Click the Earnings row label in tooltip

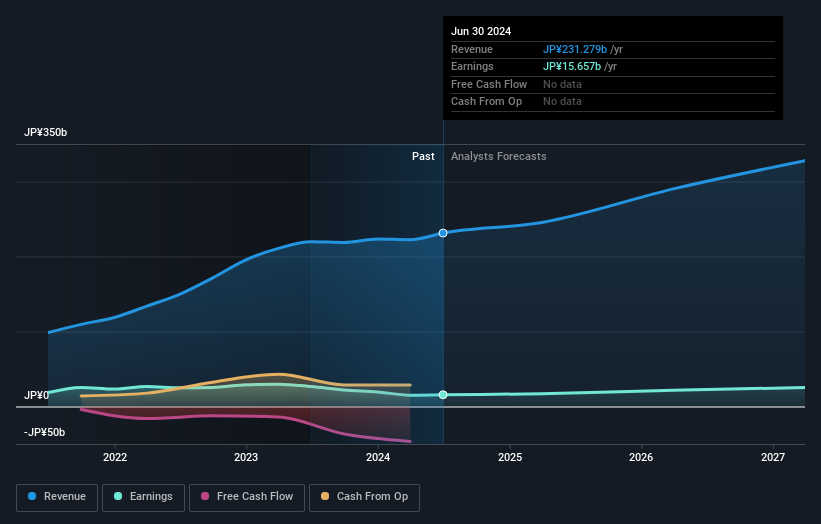(x=472, y=66)
